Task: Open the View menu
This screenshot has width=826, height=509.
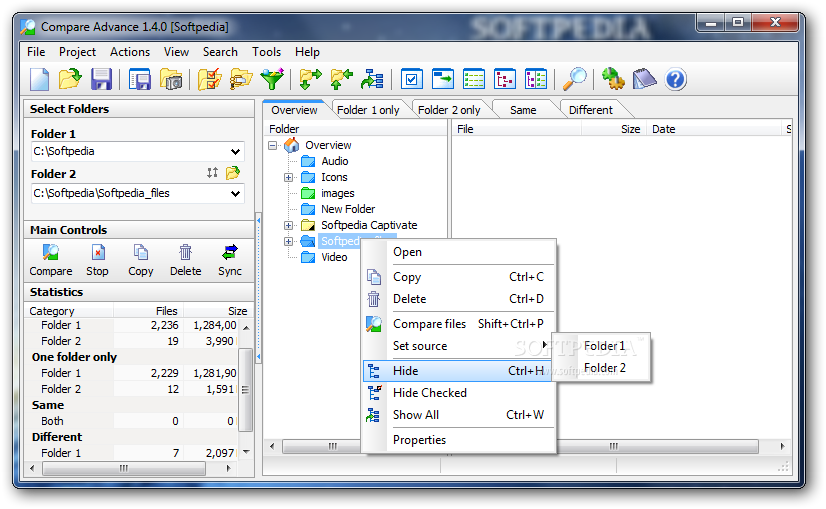Action: (x=176, y=52)
